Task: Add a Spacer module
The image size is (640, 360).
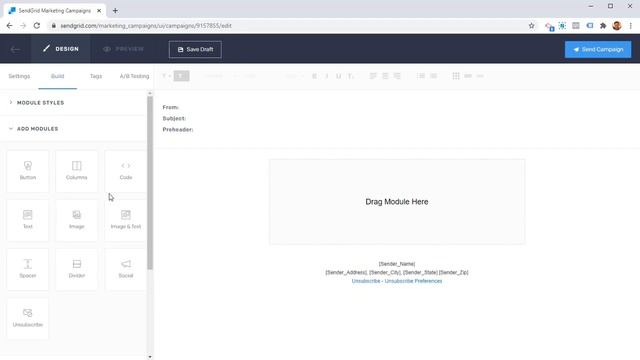Action: (x=28, y=269)
